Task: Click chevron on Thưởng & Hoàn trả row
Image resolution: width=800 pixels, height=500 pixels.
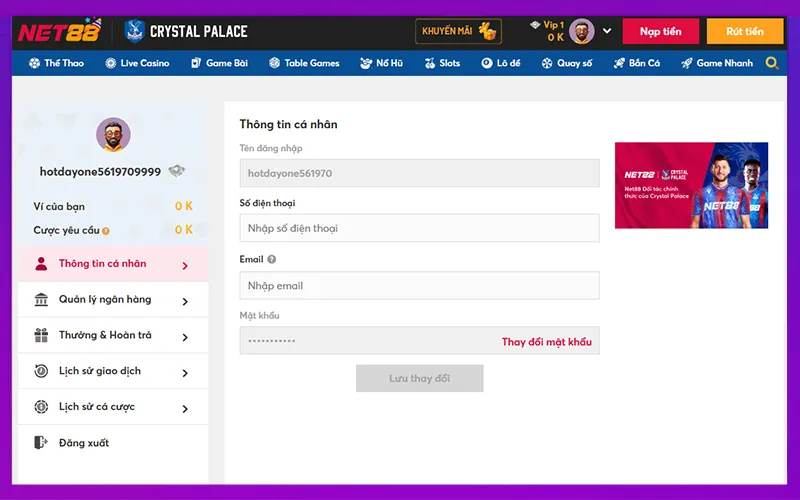Action: coord(185,337)
